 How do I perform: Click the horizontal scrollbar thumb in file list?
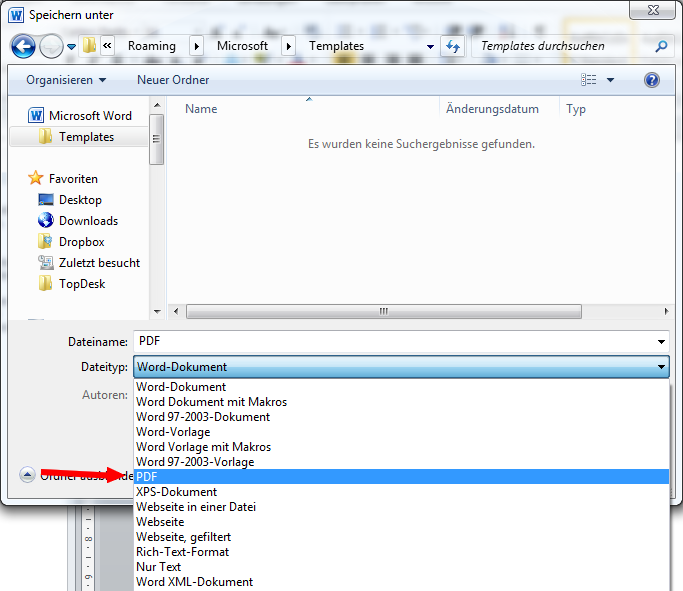click(384, 311)
